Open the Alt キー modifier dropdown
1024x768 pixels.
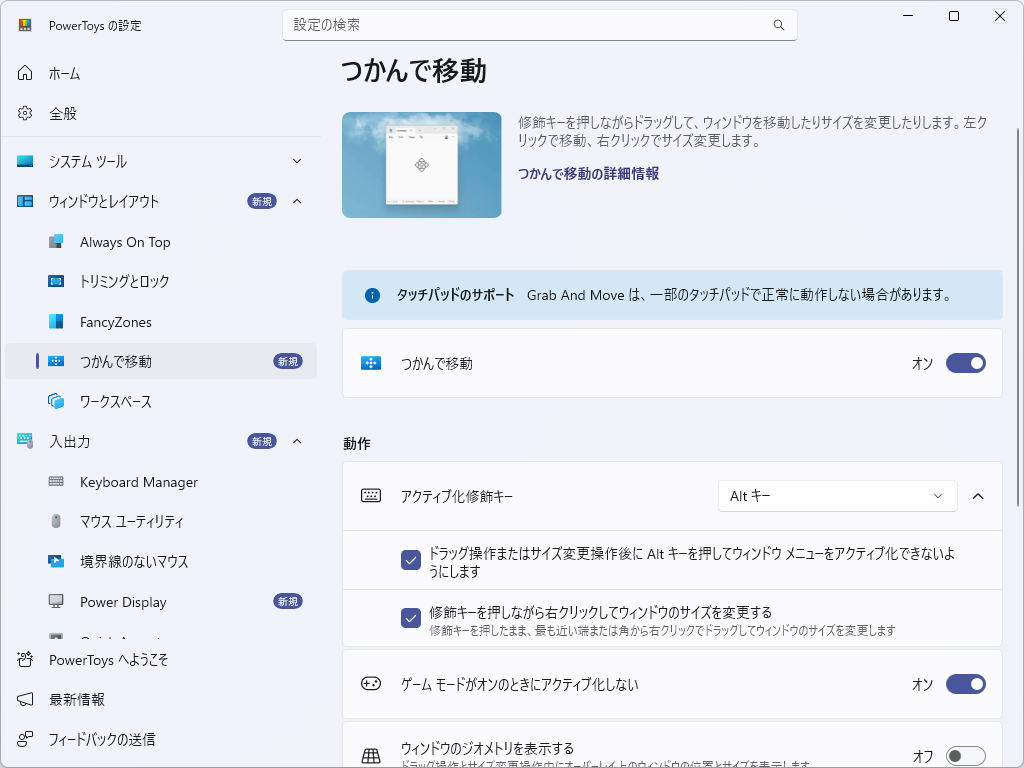(x=837, y=496)
